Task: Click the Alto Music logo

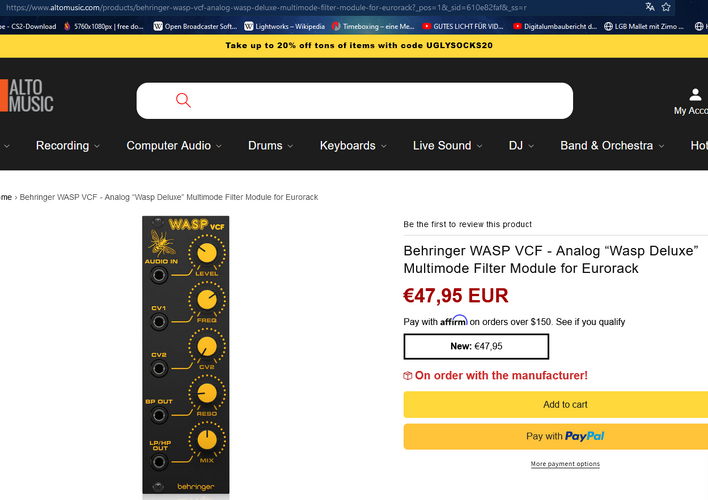Action: coord(27,95)
